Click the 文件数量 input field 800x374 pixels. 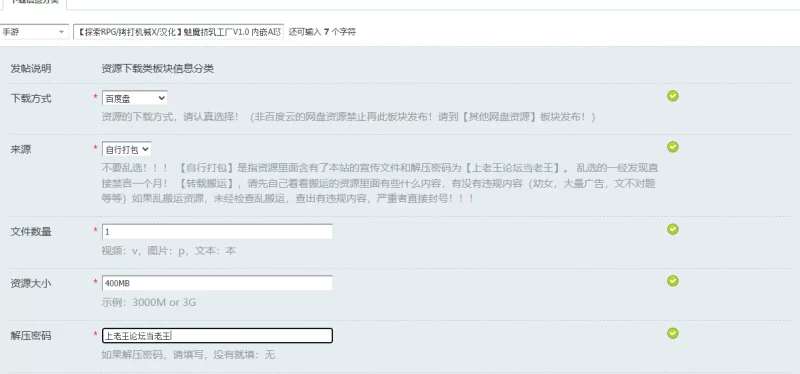[x=217, y=232]
